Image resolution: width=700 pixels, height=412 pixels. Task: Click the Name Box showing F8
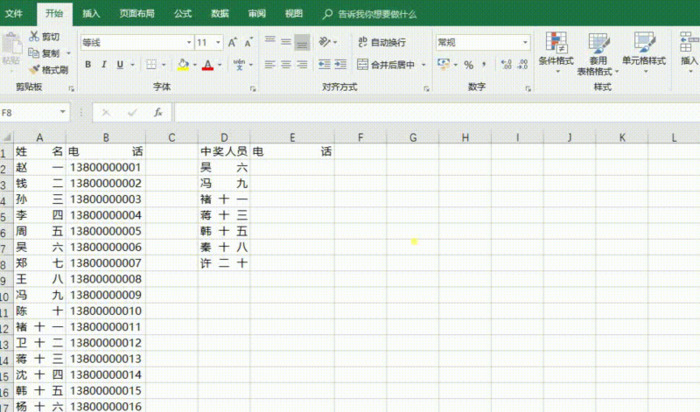click(29, 112)
